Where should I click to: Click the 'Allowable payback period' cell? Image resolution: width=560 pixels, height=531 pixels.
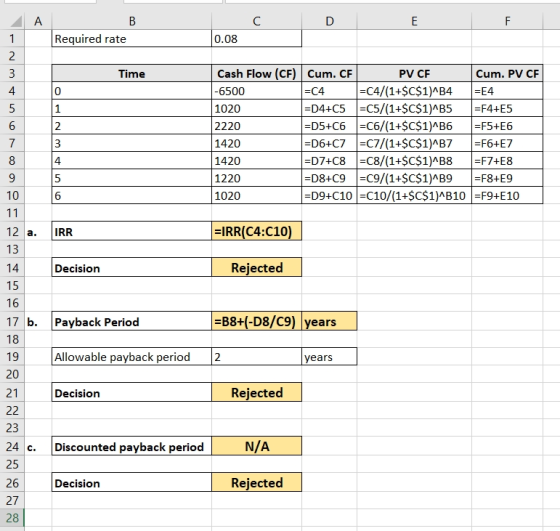(132, 356)
